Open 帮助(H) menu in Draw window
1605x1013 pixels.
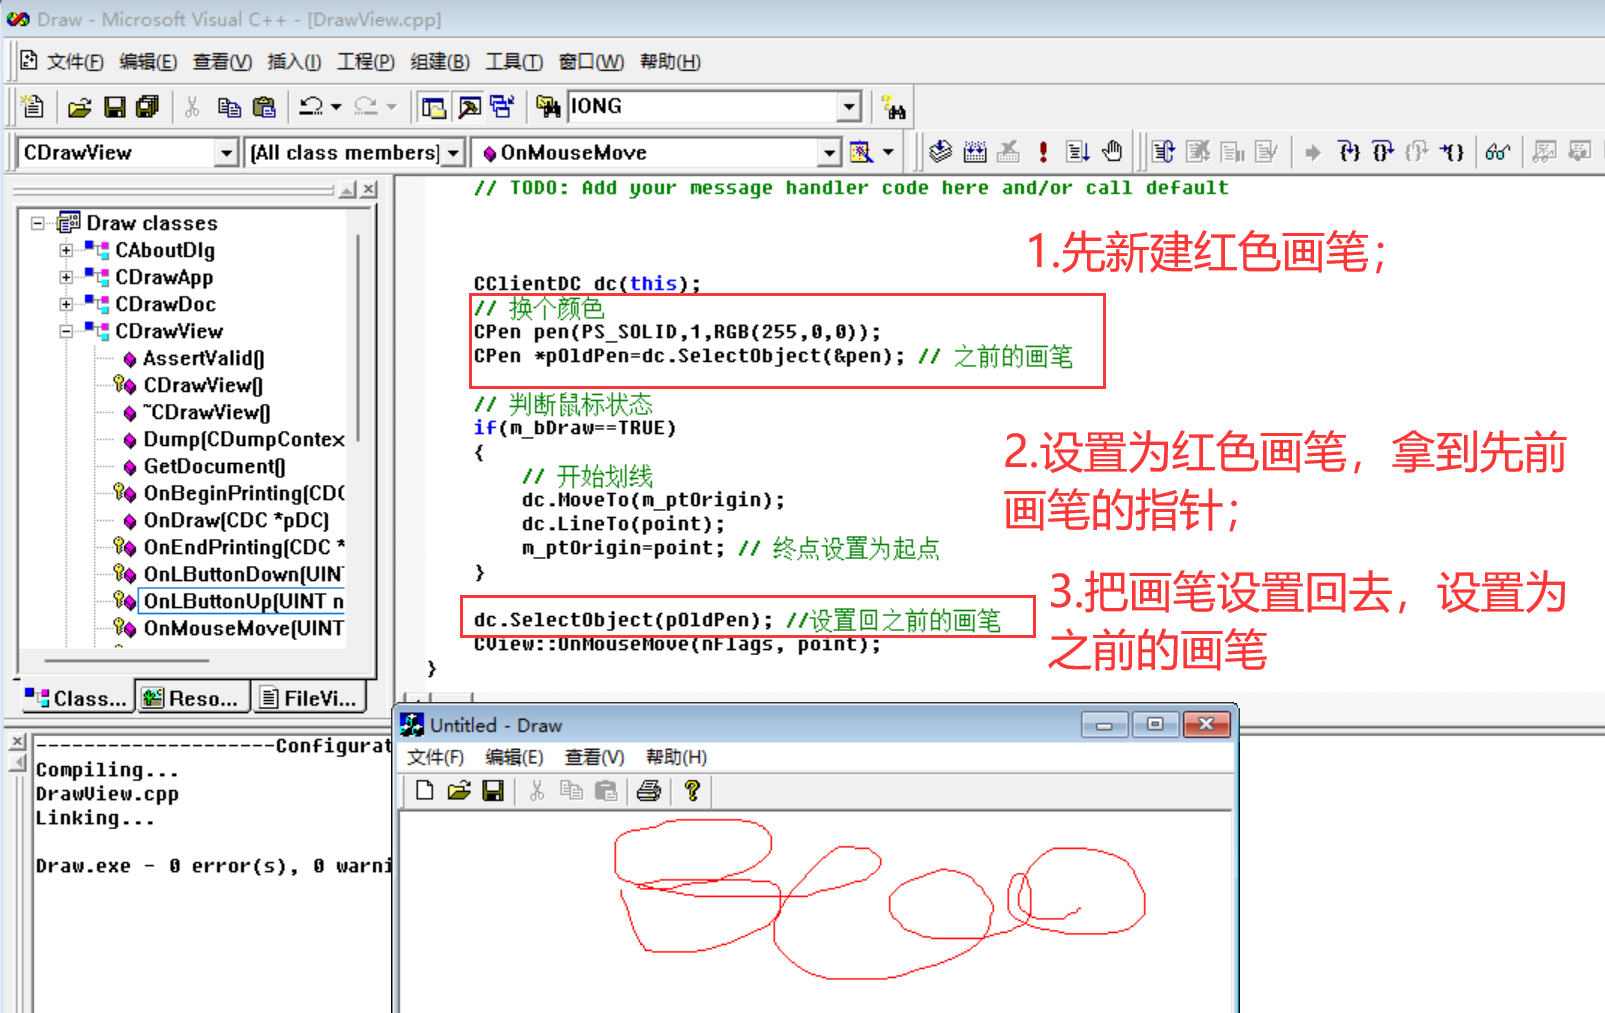[676, 757]
